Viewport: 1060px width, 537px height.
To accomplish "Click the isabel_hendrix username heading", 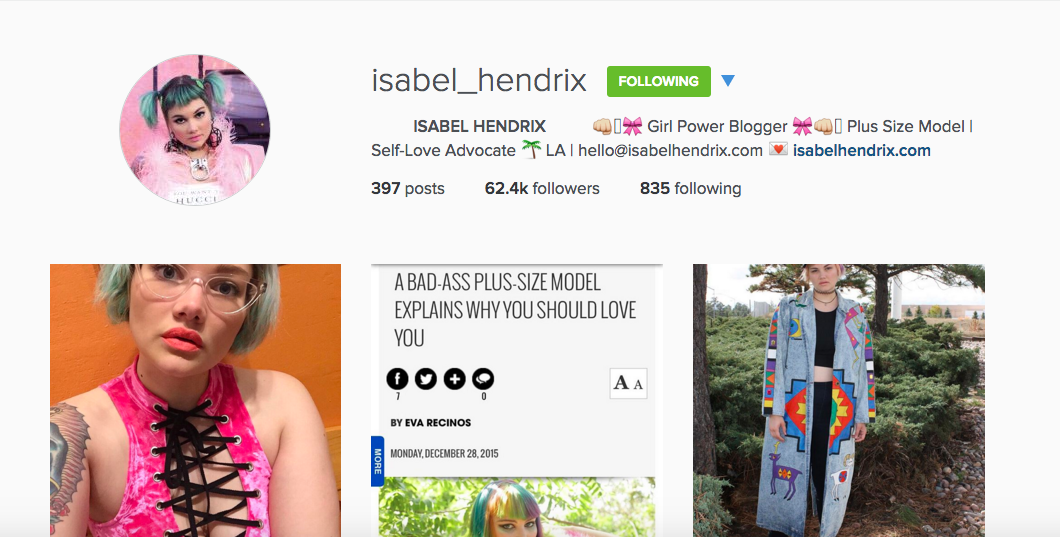I will [x=479, y=81].
